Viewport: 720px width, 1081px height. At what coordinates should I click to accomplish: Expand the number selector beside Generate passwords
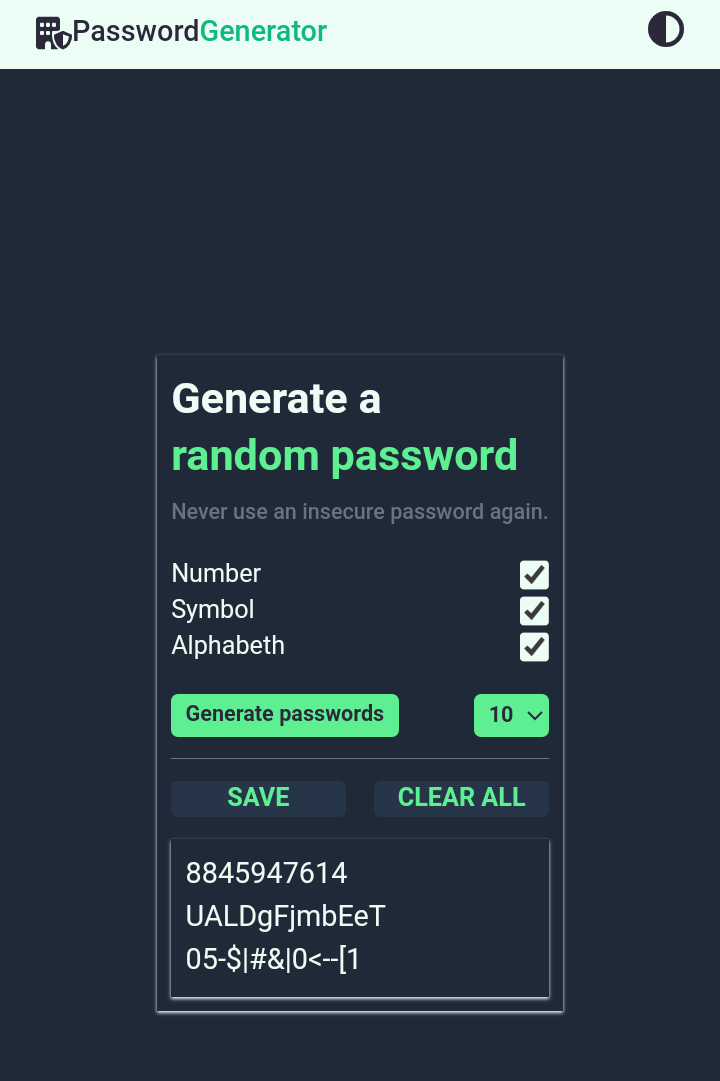[x=511, y=715]
